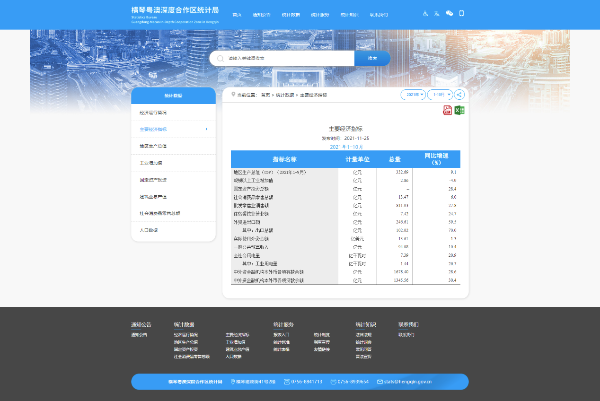Screen dimensions: 600x401
Task: Click the 同比增速(%) column header
Action: pos(436,159)
